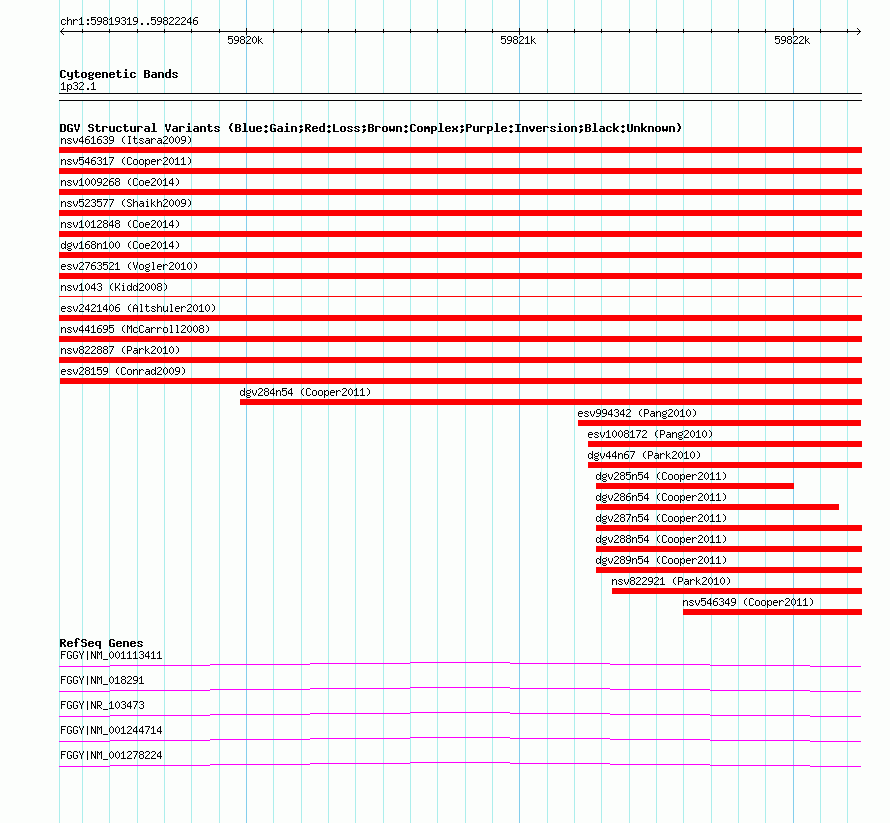This screenshot has width=890, height=823.
Task: Open variant nsv1043 (Kidd2008)
Action: tap(114, 287)
